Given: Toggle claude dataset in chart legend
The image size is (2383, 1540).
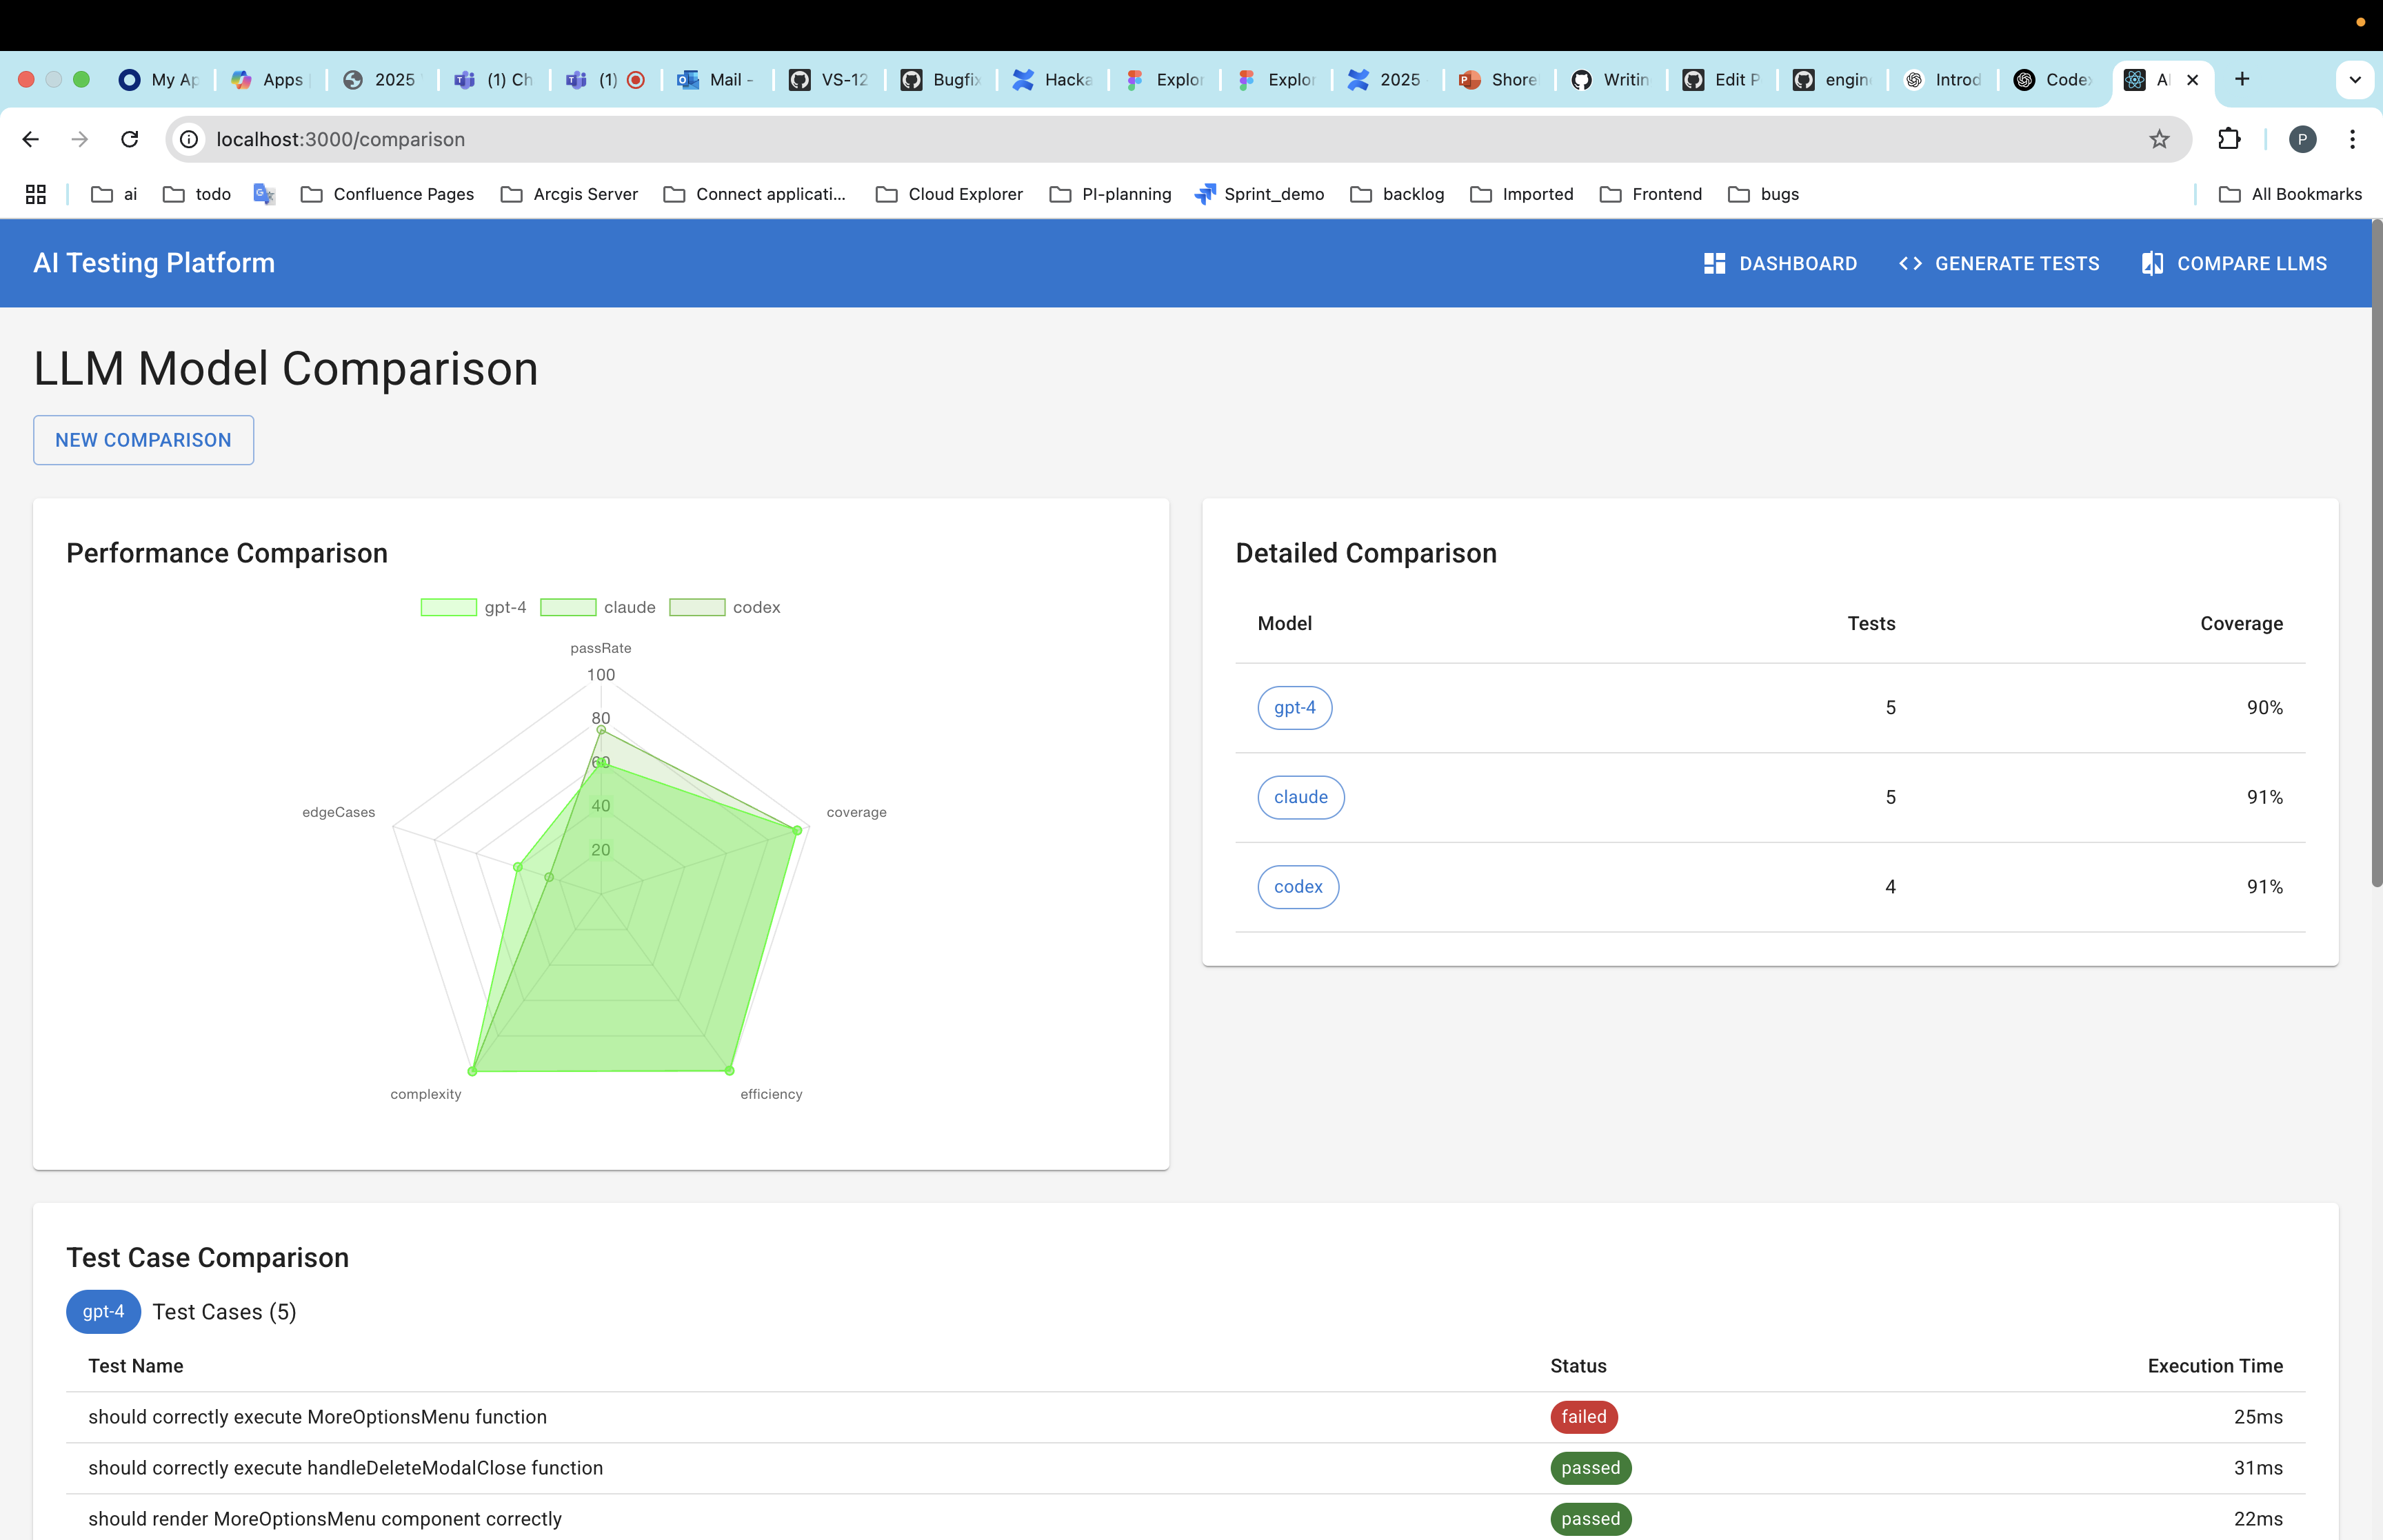Looking at the screenshot, I should pos(597,607).
